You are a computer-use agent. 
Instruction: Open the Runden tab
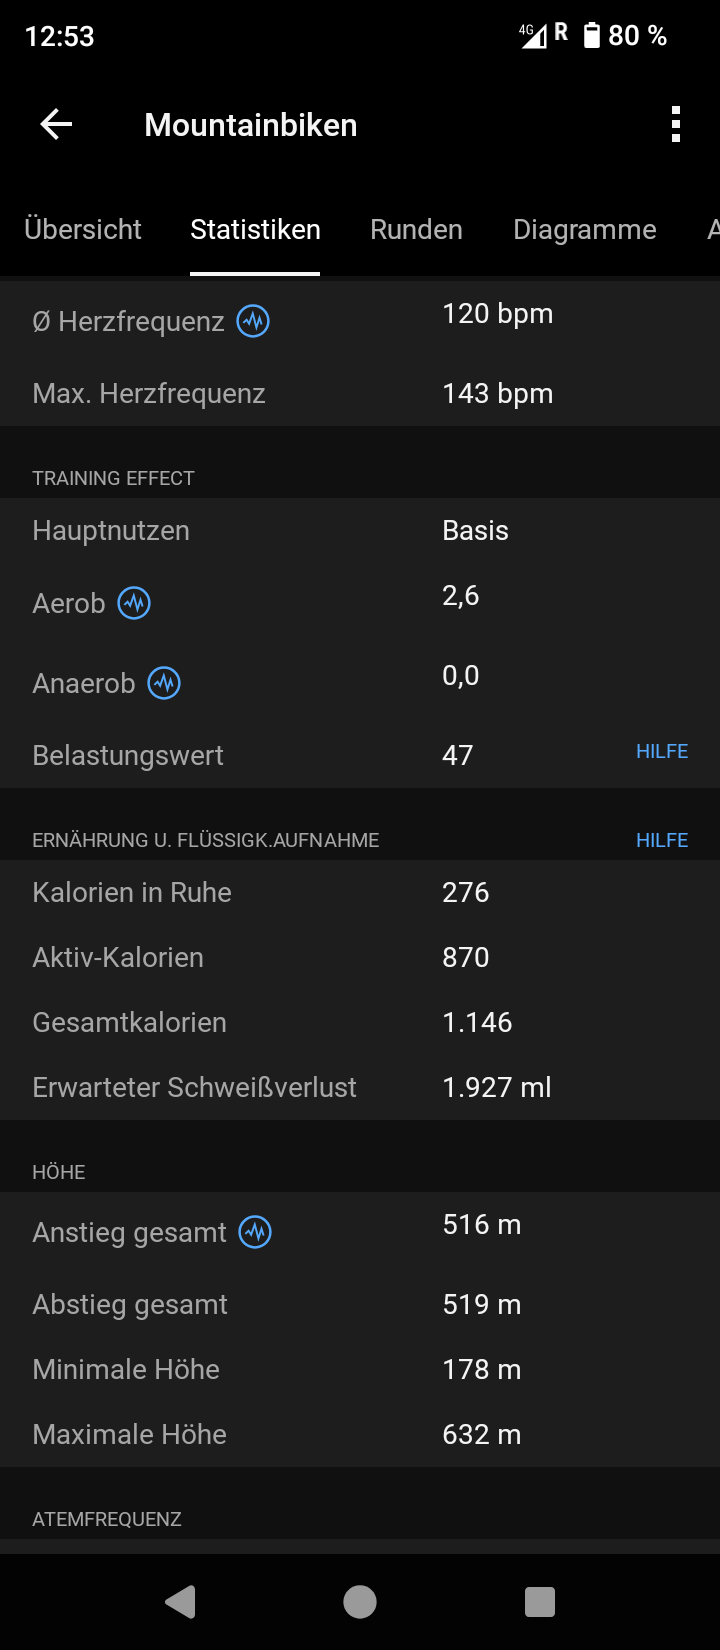pos(416,230)
